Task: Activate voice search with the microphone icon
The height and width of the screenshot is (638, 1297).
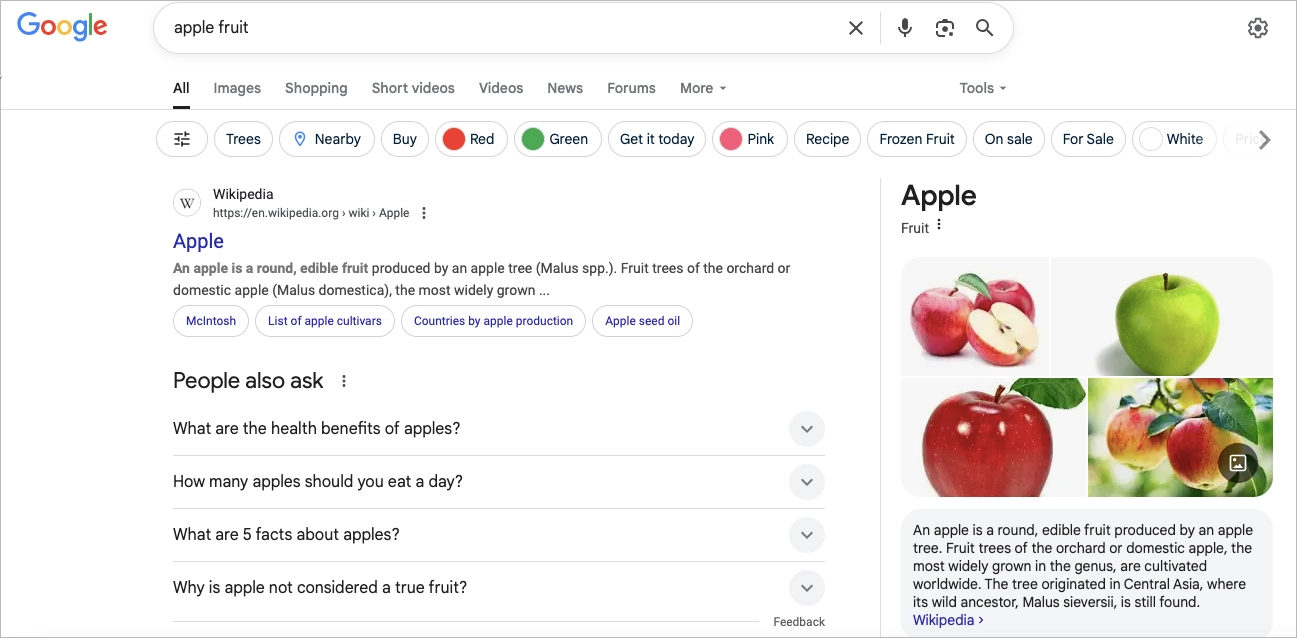Action: [904, 27]
